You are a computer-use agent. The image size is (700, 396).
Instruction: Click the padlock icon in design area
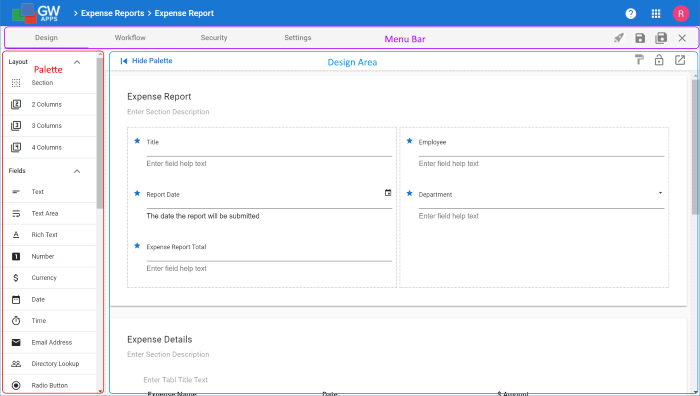(x=659, y=60)
